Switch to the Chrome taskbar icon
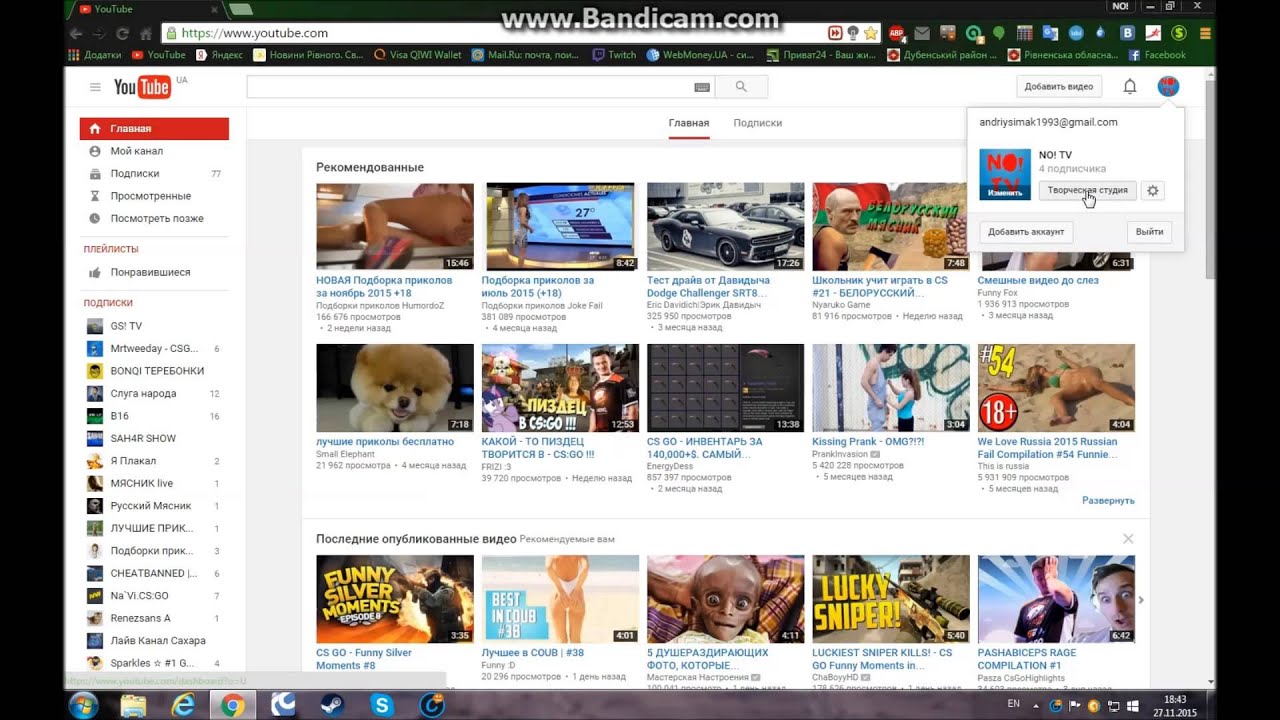This screenshot has width=1280, height=720. click(x=232, y=705)
